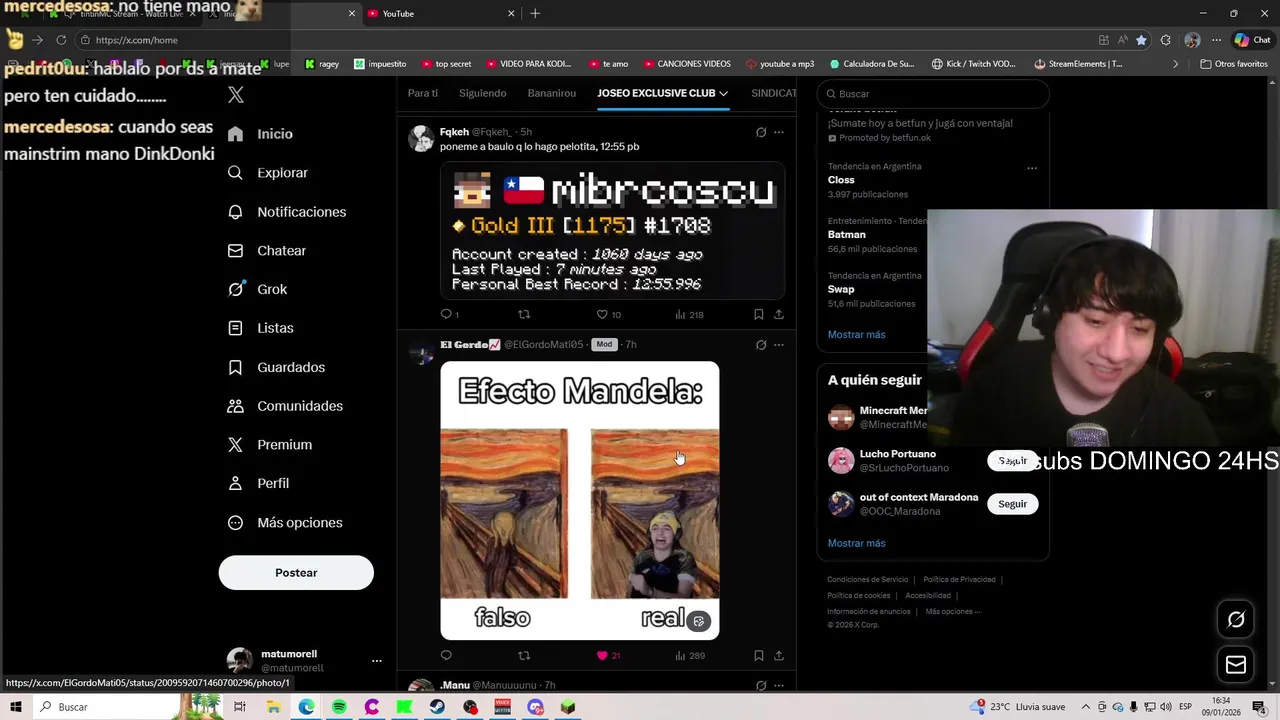1280x720 pixels.
Task: Click Mostrar más under A quién seguir
Action: 856,543
